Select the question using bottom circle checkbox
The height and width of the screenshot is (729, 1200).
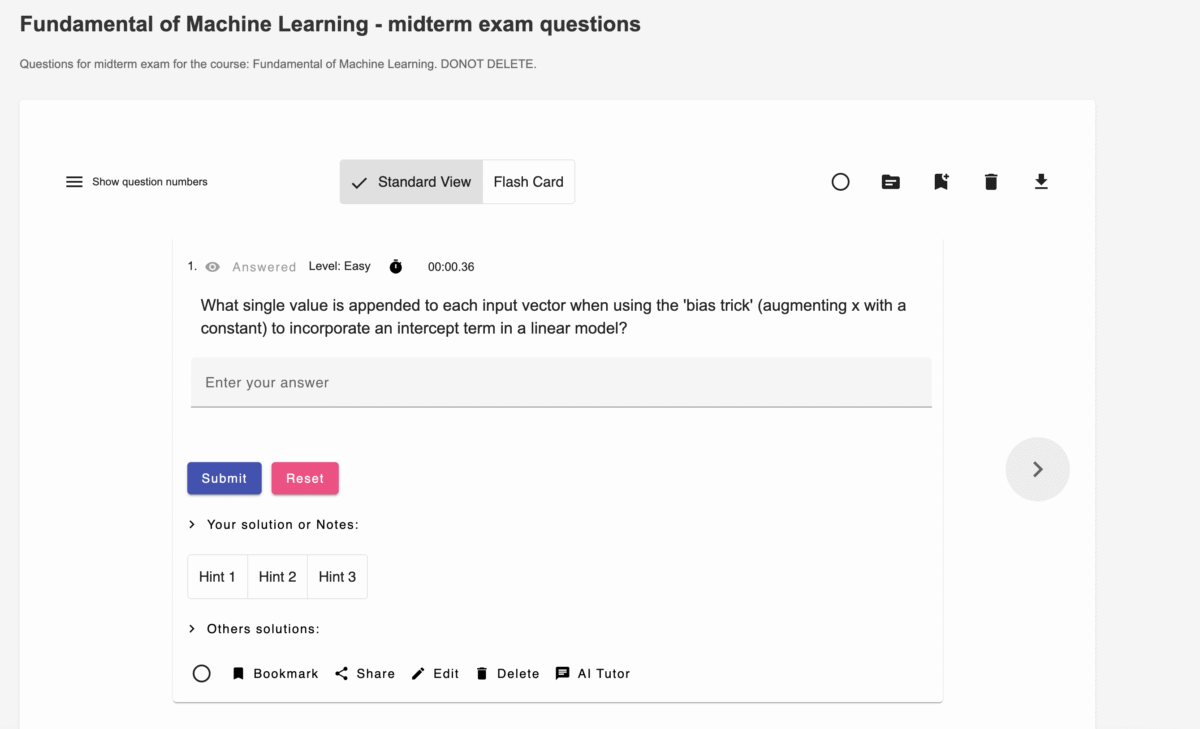[202, 674]
